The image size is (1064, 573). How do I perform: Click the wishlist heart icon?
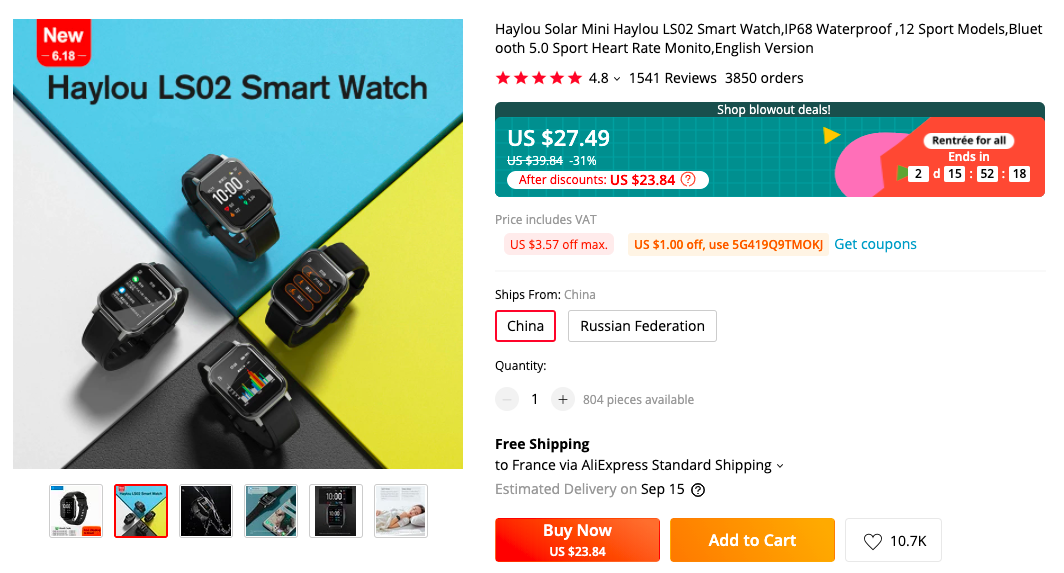coord(873,541)
